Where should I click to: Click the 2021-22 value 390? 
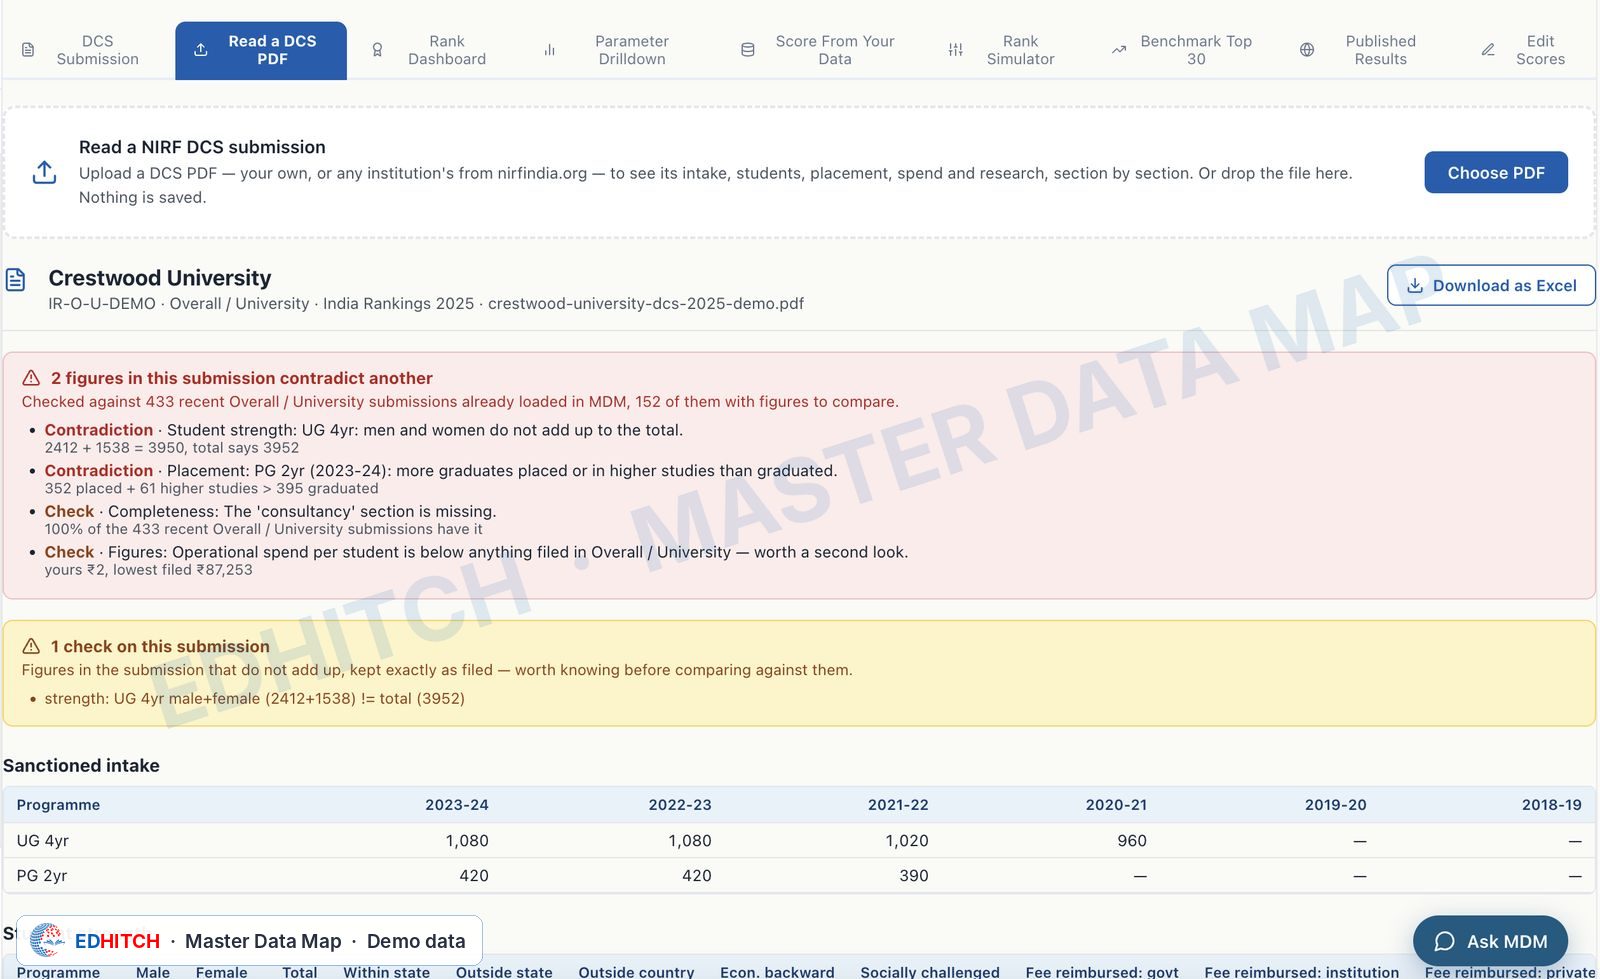(x=914, y=876)
